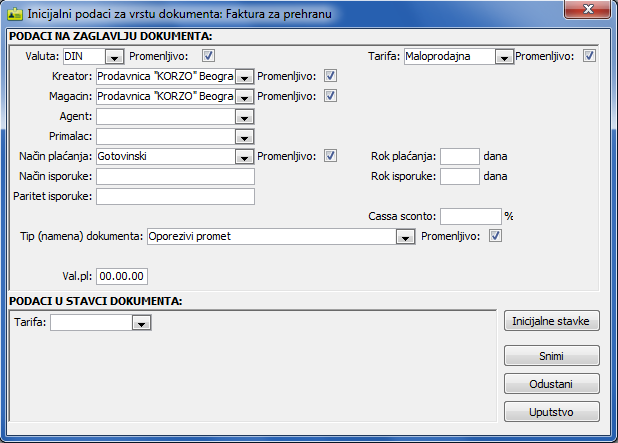Expand Tip (namena) dokumenta dropdown
Screen dimensions: 618x443
point(404,237)
